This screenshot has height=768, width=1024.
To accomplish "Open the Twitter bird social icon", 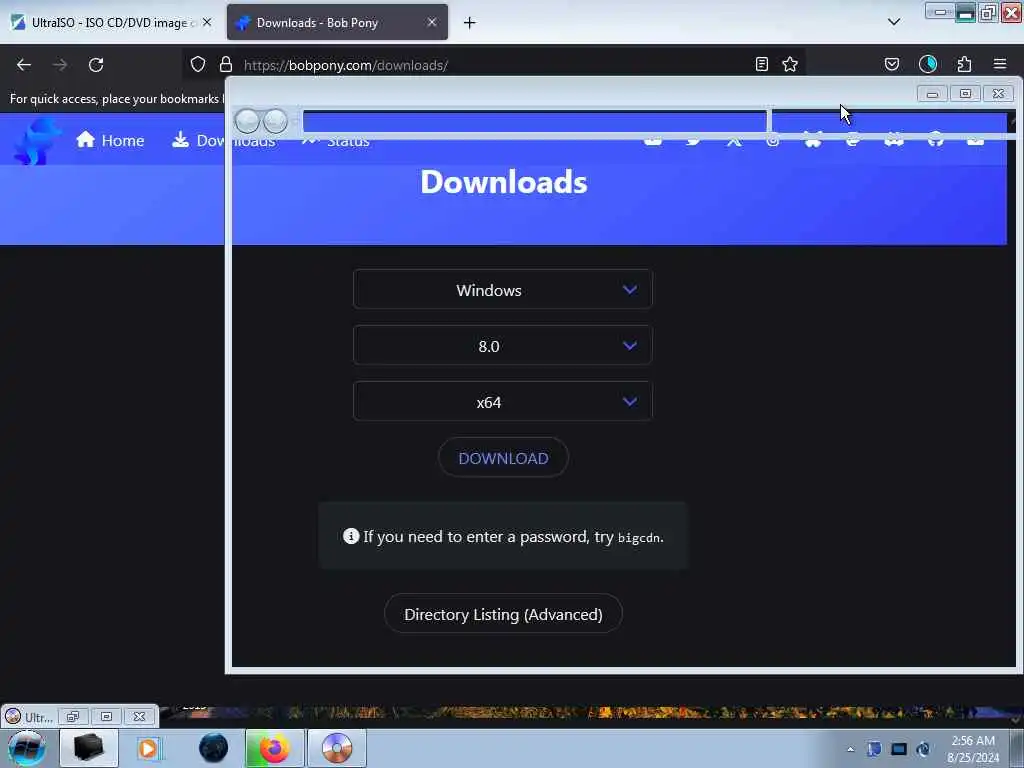I will point(694,140).
